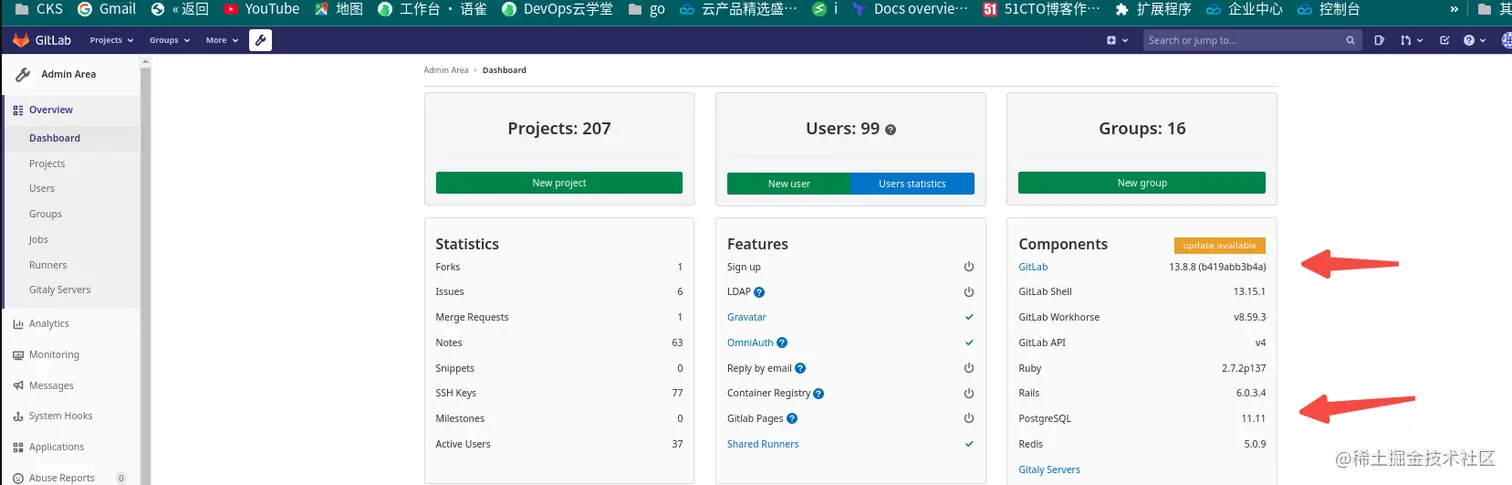Screen dimensions: 1512x485
Task: Click the Abuse Reports icon in sidebar
Action: click(19, 478)
